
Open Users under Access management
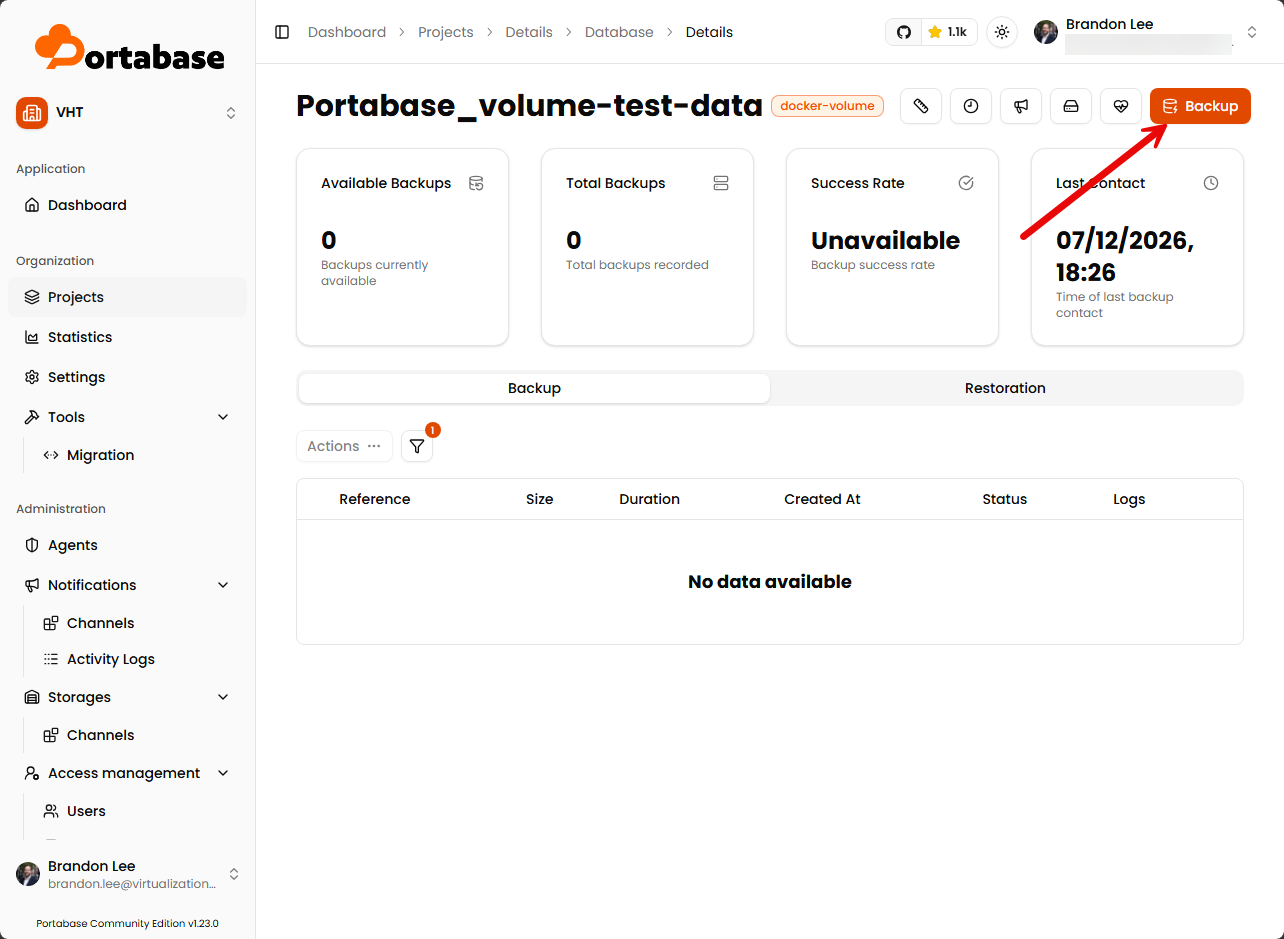pyautogui.click(x=86, y=811)
